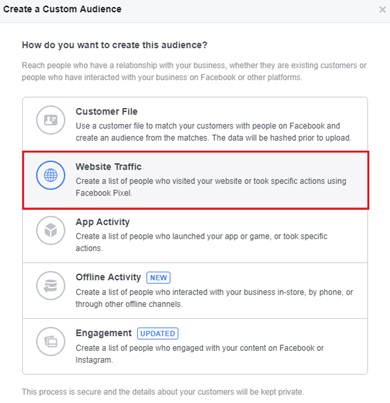This screenshot has width=390, height=403.
Task: Click the Engagement Facebook or Instagram description
Action: (x=200, y=354)
